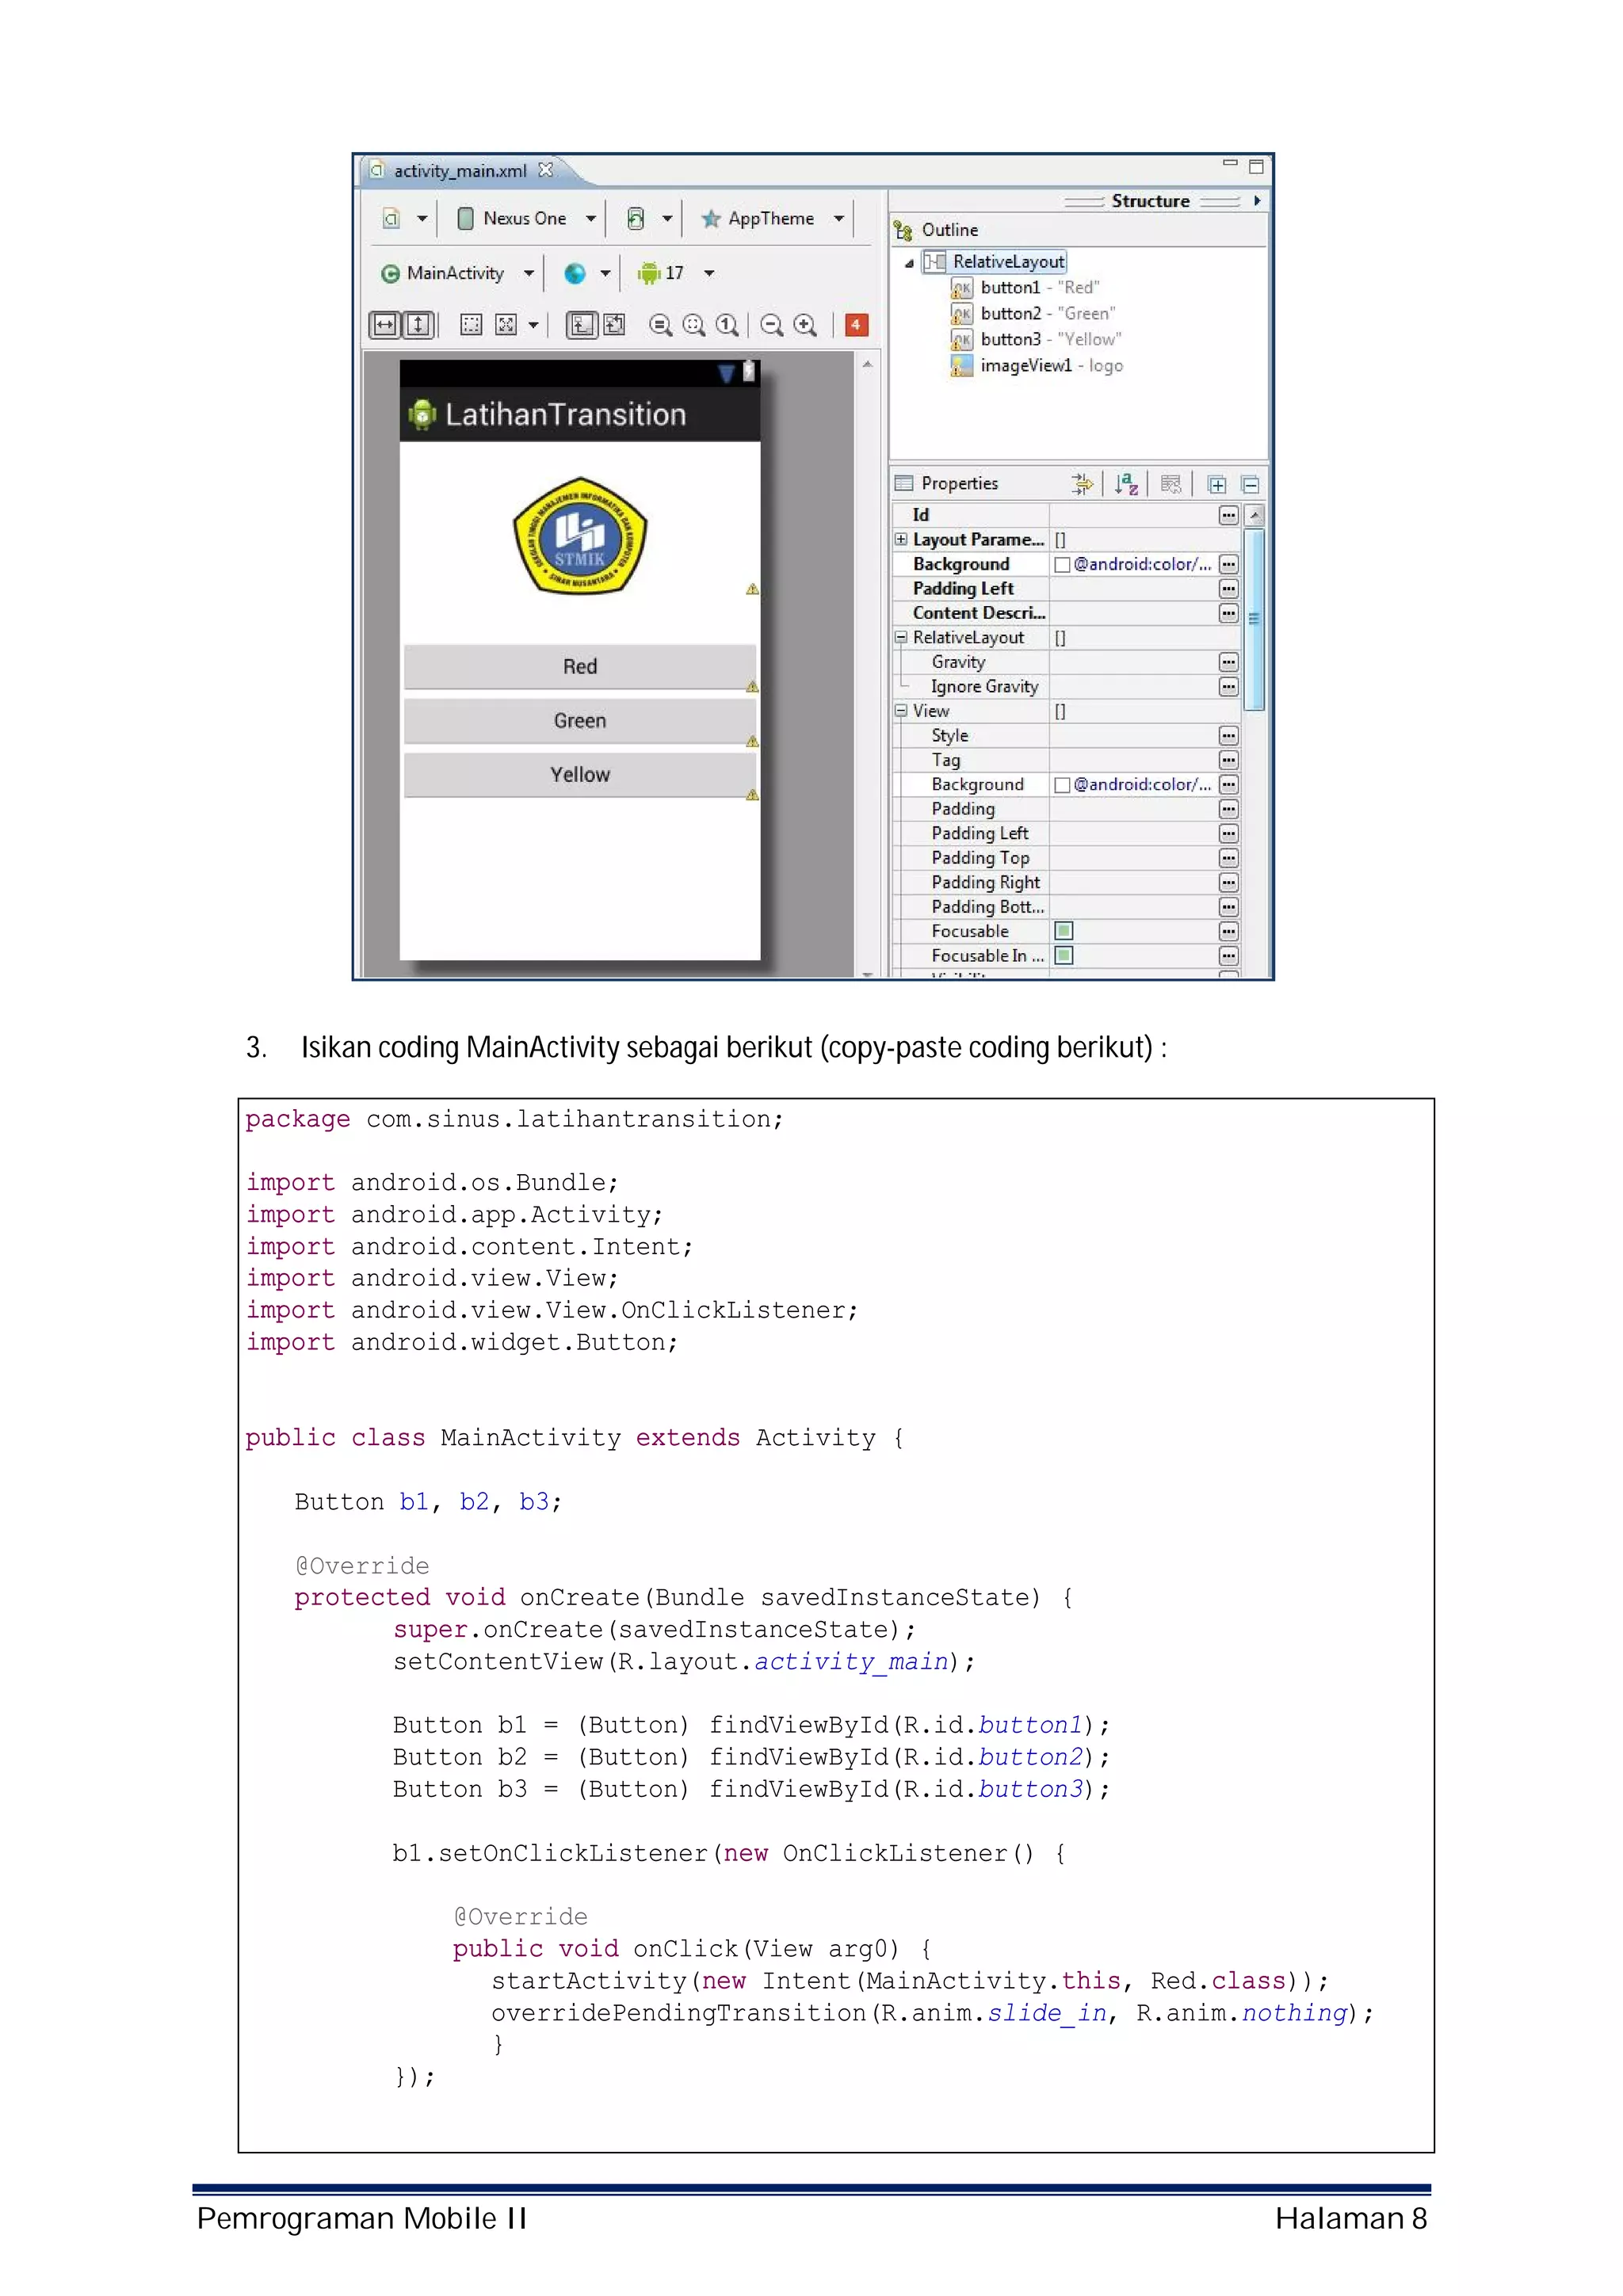Toggle fill width layout icon
This screenshot has height=2296, width=1623.
(385, 325)
